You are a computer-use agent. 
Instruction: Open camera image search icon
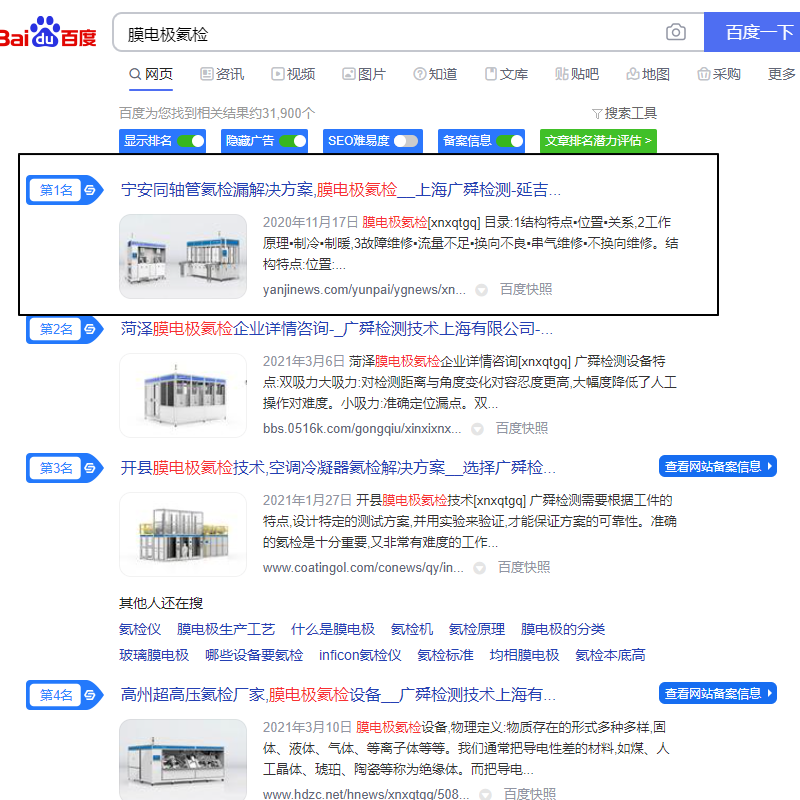pos(676,32)
